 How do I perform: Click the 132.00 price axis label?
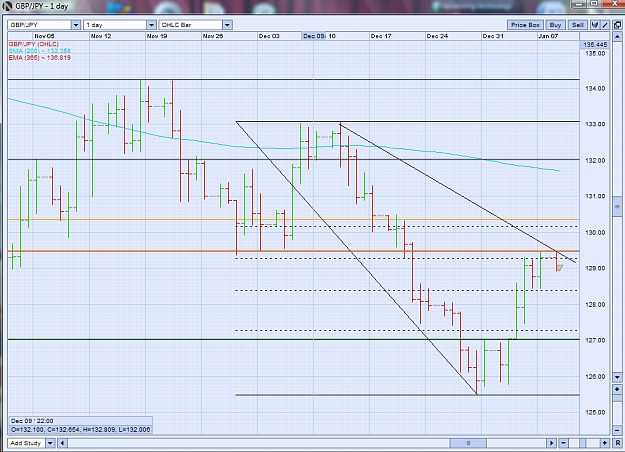(x=595, y=160)
